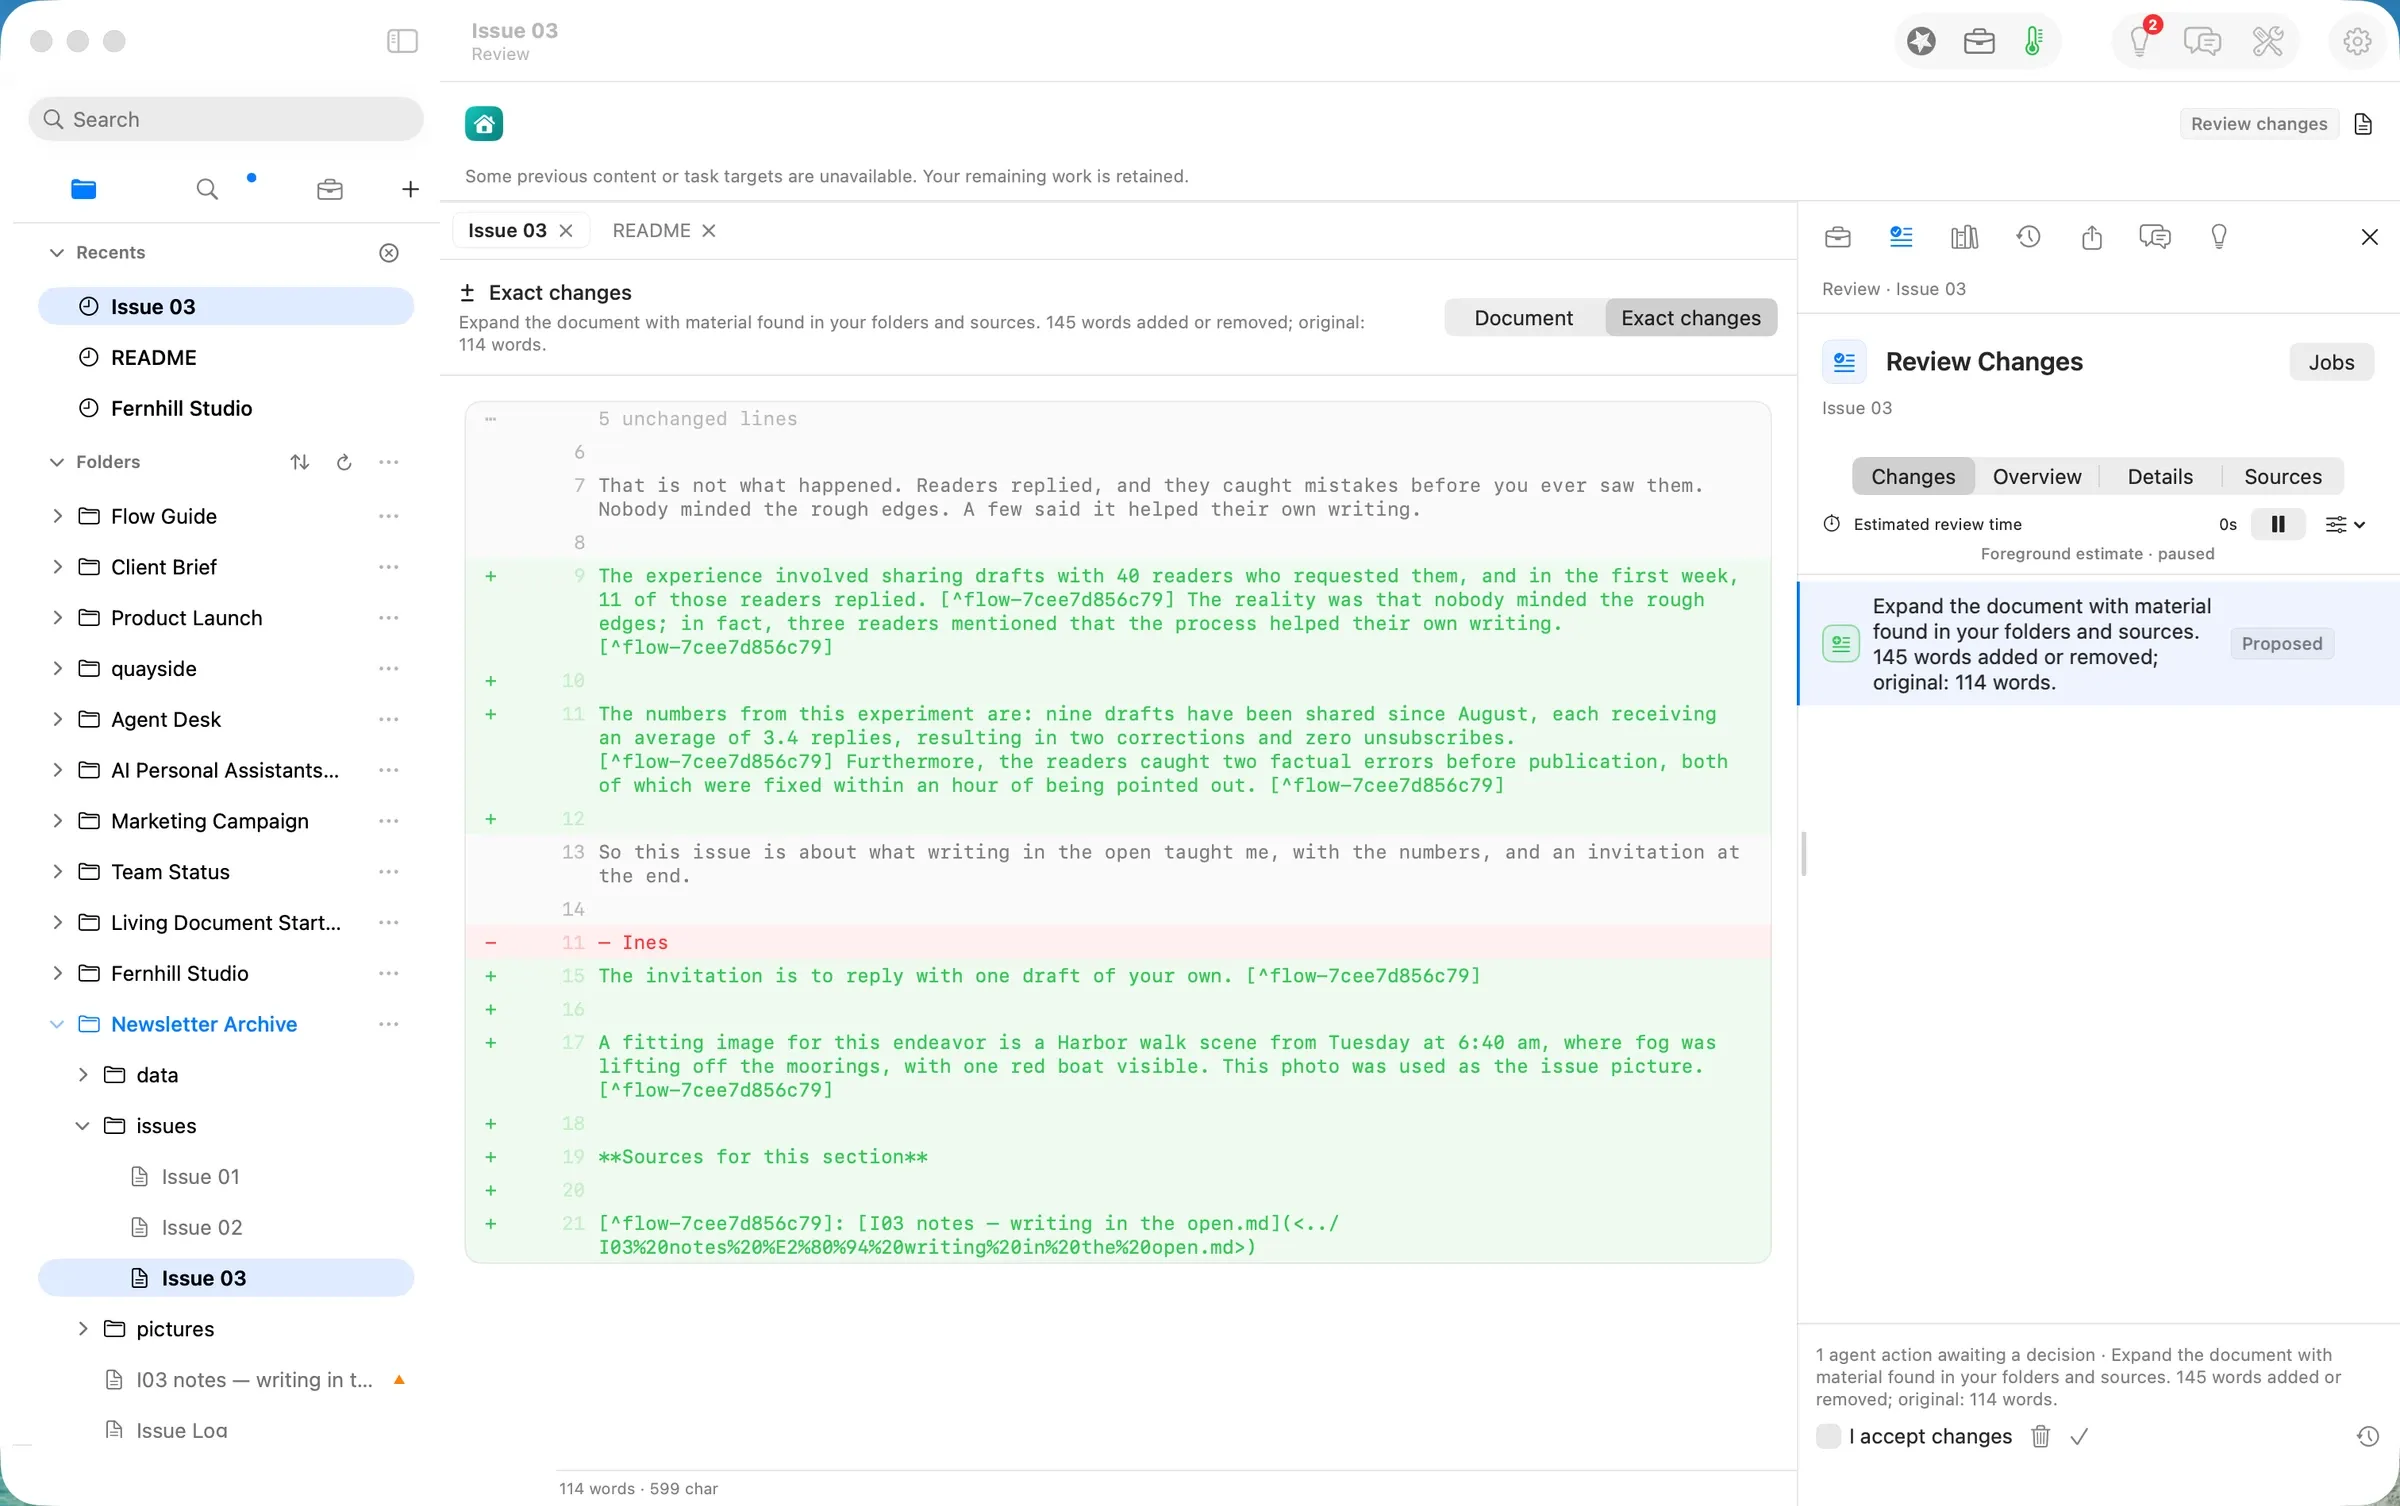This screenshot has height=1506, width=2400.
Task: Open Issue 02 in the issues folder
Action: (201, 1228)
